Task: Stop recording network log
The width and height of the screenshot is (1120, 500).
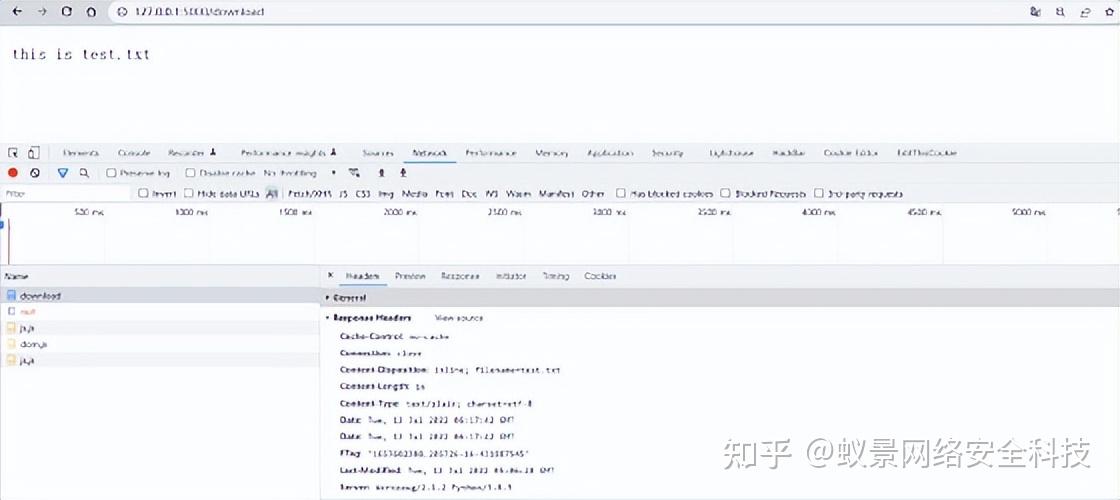Action: 13,173
